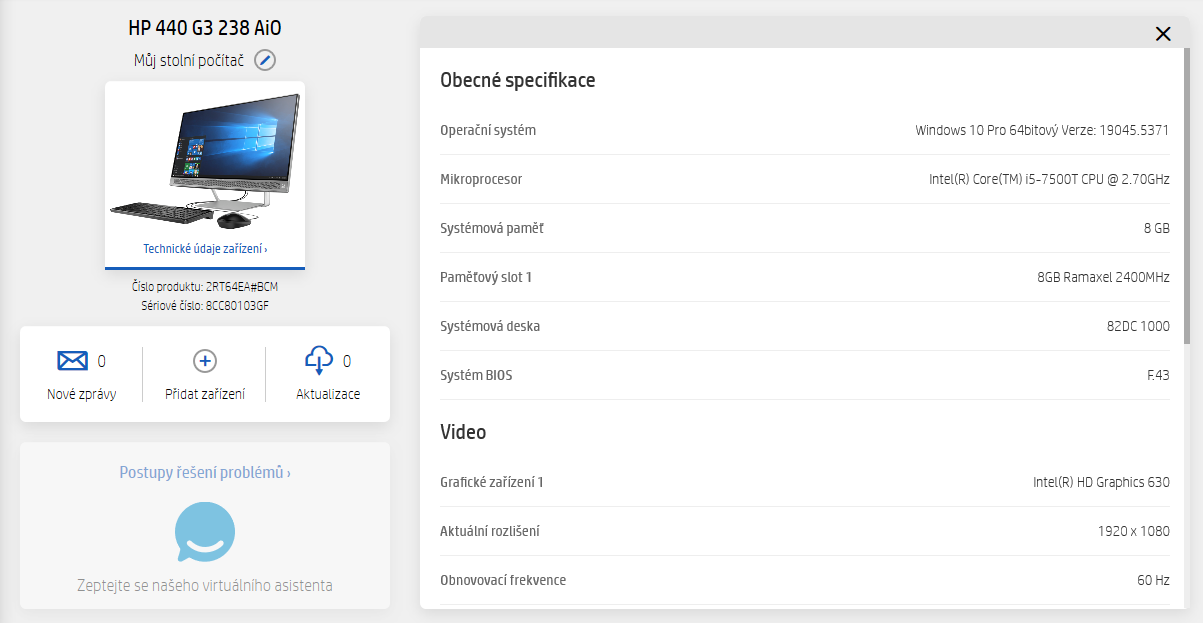The height and width of the screenshot is (623, 1203).
Task: Click the Systém BIOS version F.43 value
Action: 1158,375
